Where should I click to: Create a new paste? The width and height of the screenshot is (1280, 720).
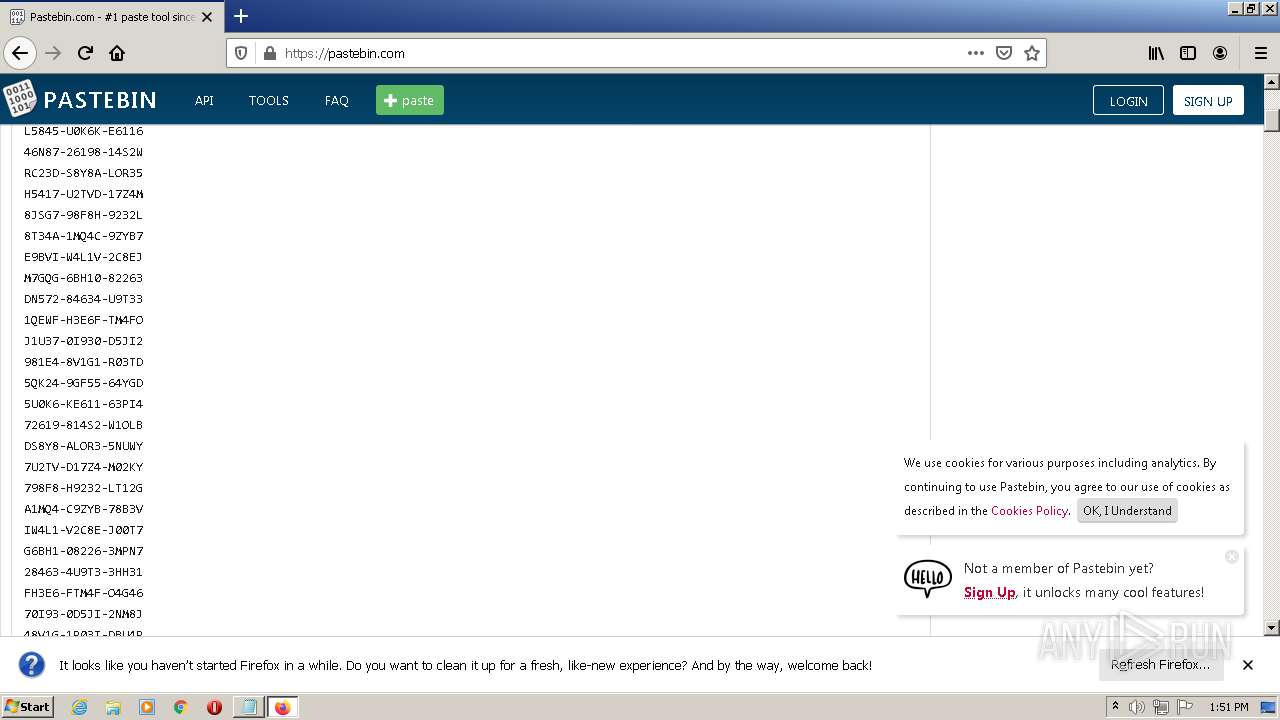coord(410,100)
